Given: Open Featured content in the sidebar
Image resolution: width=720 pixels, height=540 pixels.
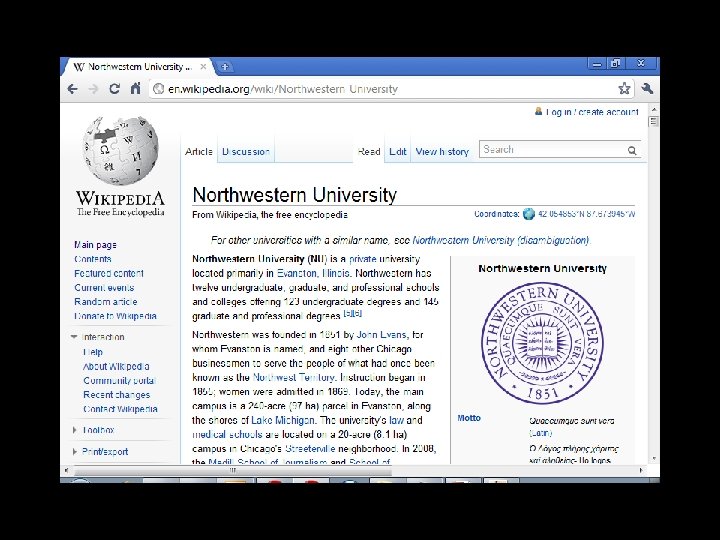Looking at the screenshot, I should 109,273.
